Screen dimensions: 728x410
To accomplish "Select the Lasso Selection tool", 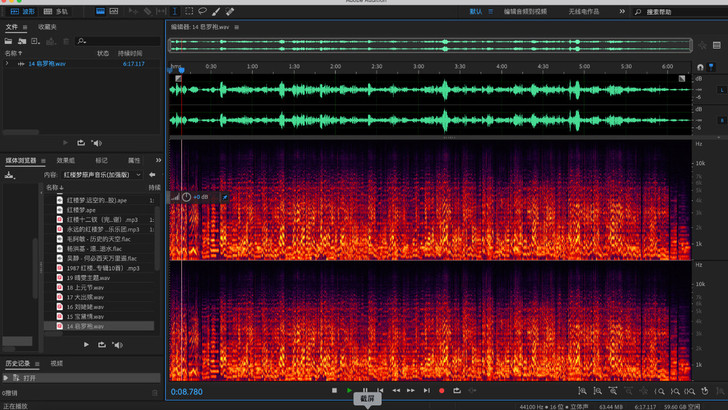I will click(x=203, y=11).
